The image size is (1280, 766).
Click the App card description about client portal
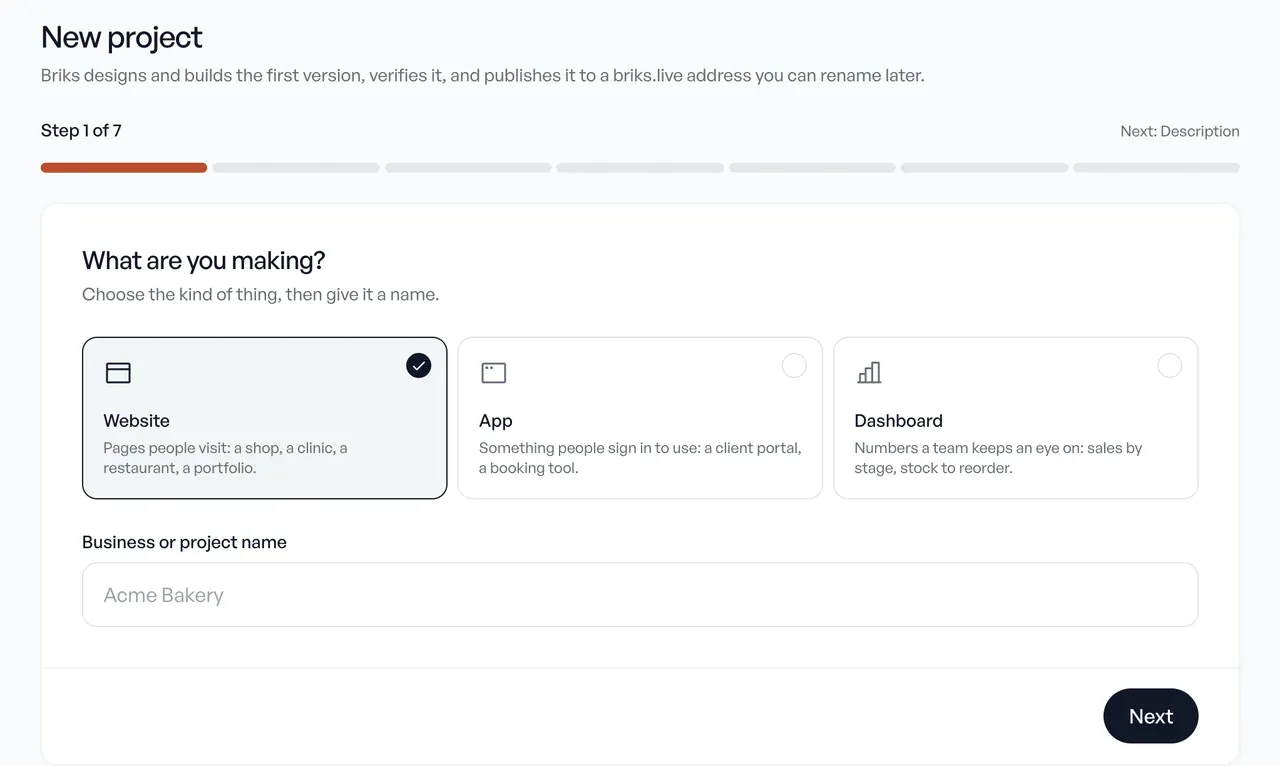(x=640, y=458)
